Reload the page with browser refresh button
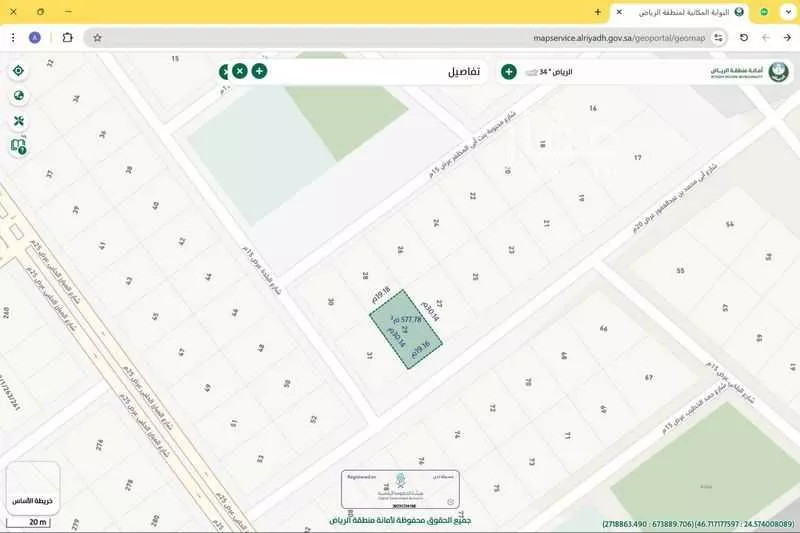Viewport: 800px width, 533px height. coord(743,37)
